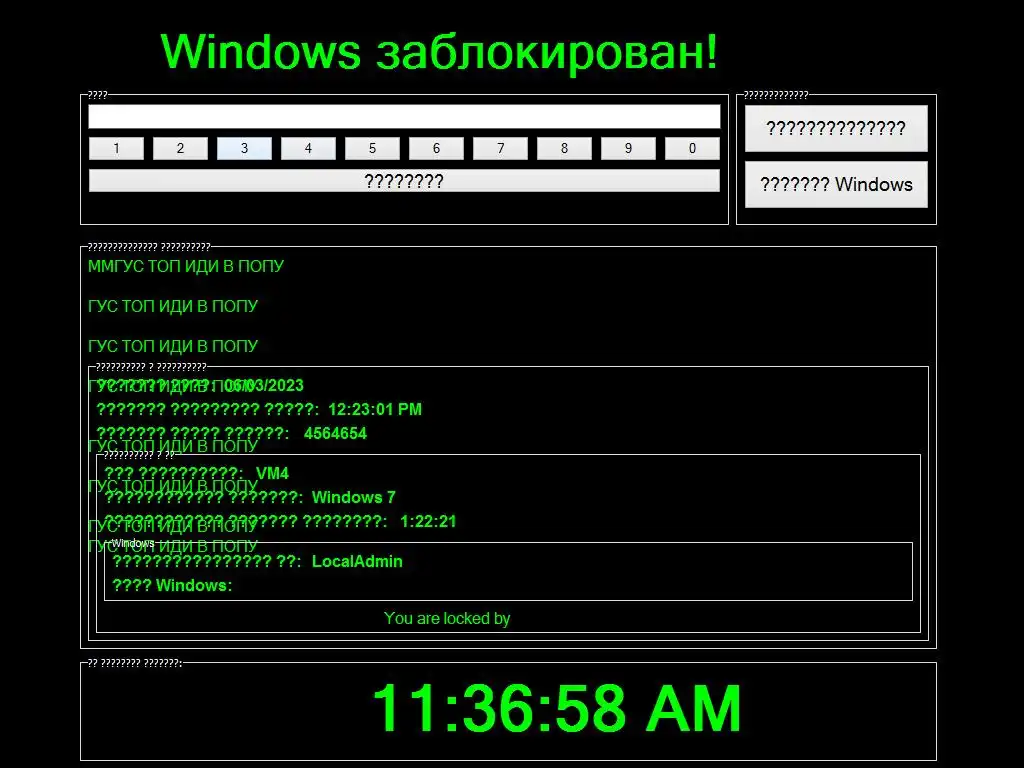Click the number value 4564654

pyautogui.click(x=335, y=434)
